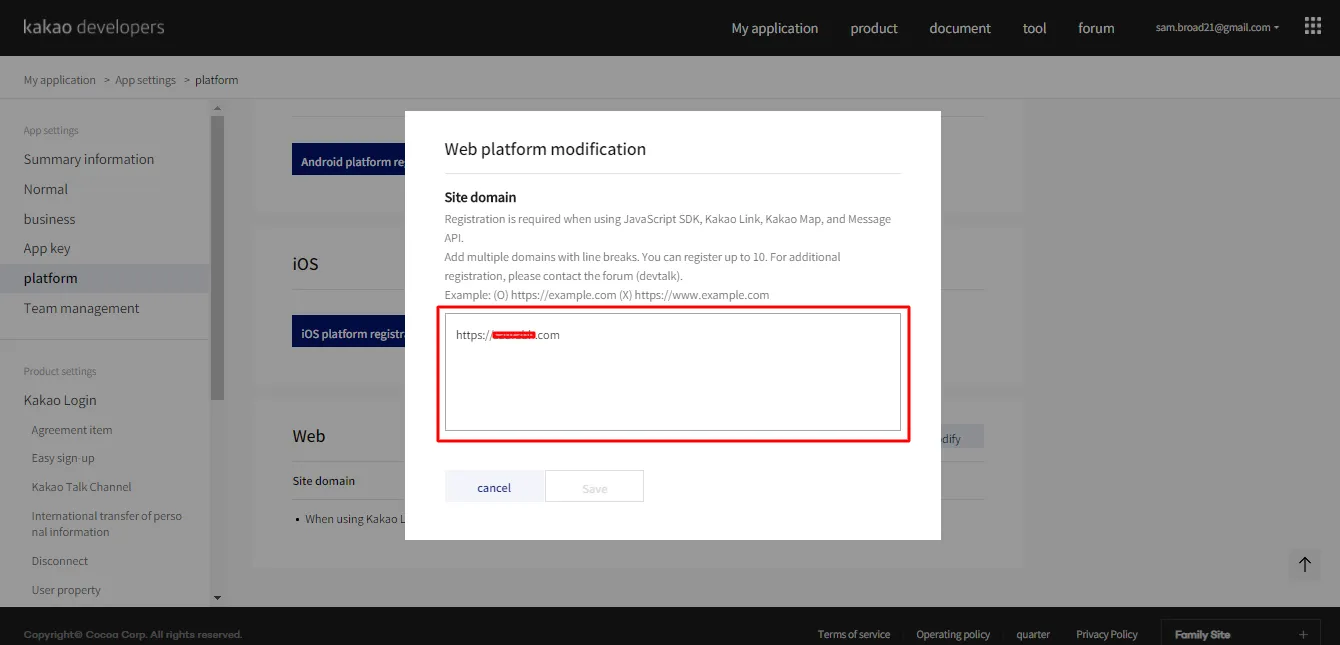
Task: Open Kakao Talk Channel in the sidebar
Action: [x=82, y=487]
